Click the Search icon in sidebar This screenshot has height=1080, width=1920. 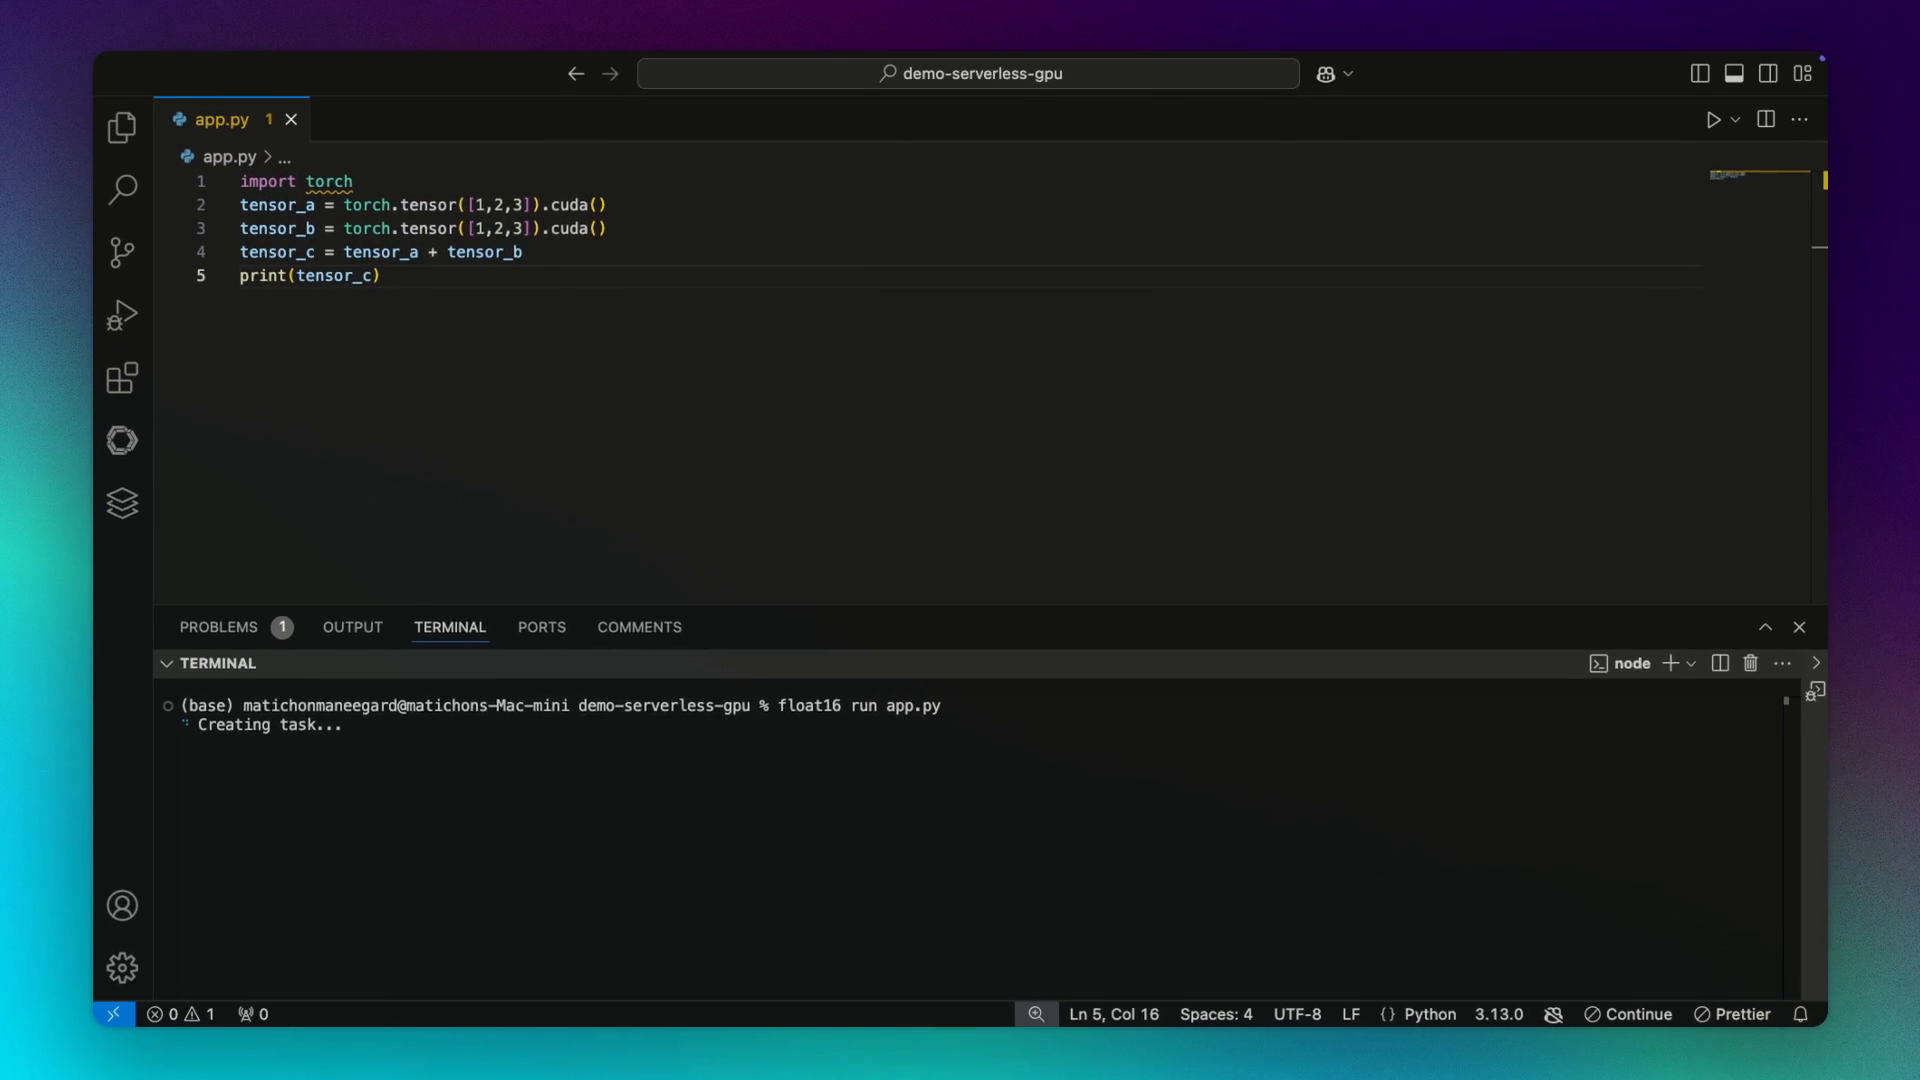click(x=121, y=189)
